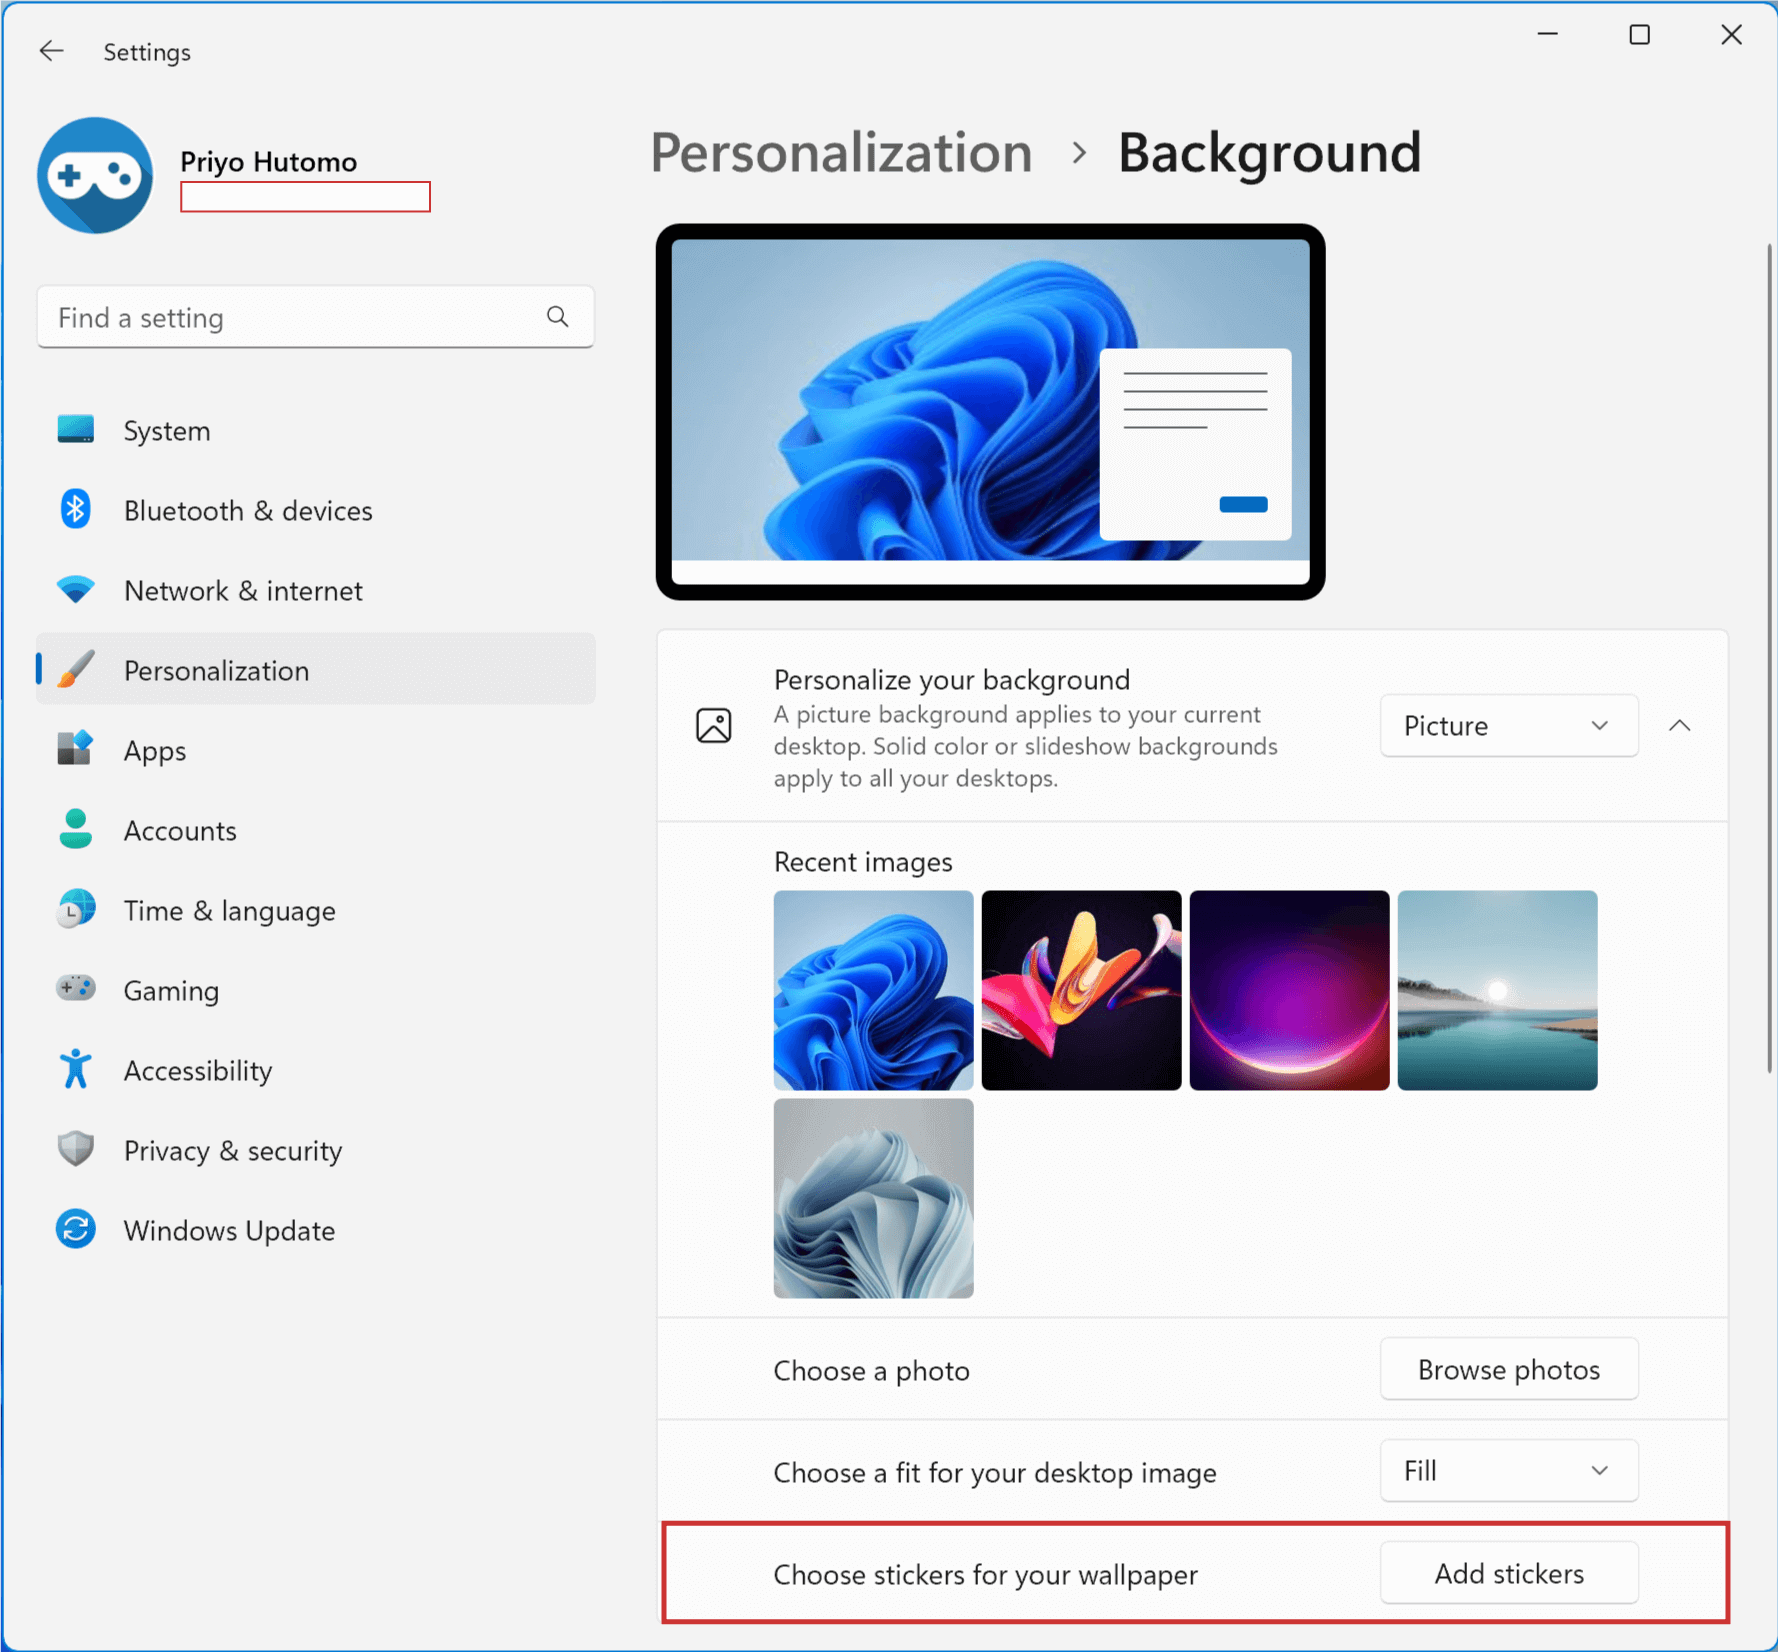Viewport: 1778px width, 1652px height.
Task: Click the Bluetooth icon in sidebar
Action: [75, 510]
